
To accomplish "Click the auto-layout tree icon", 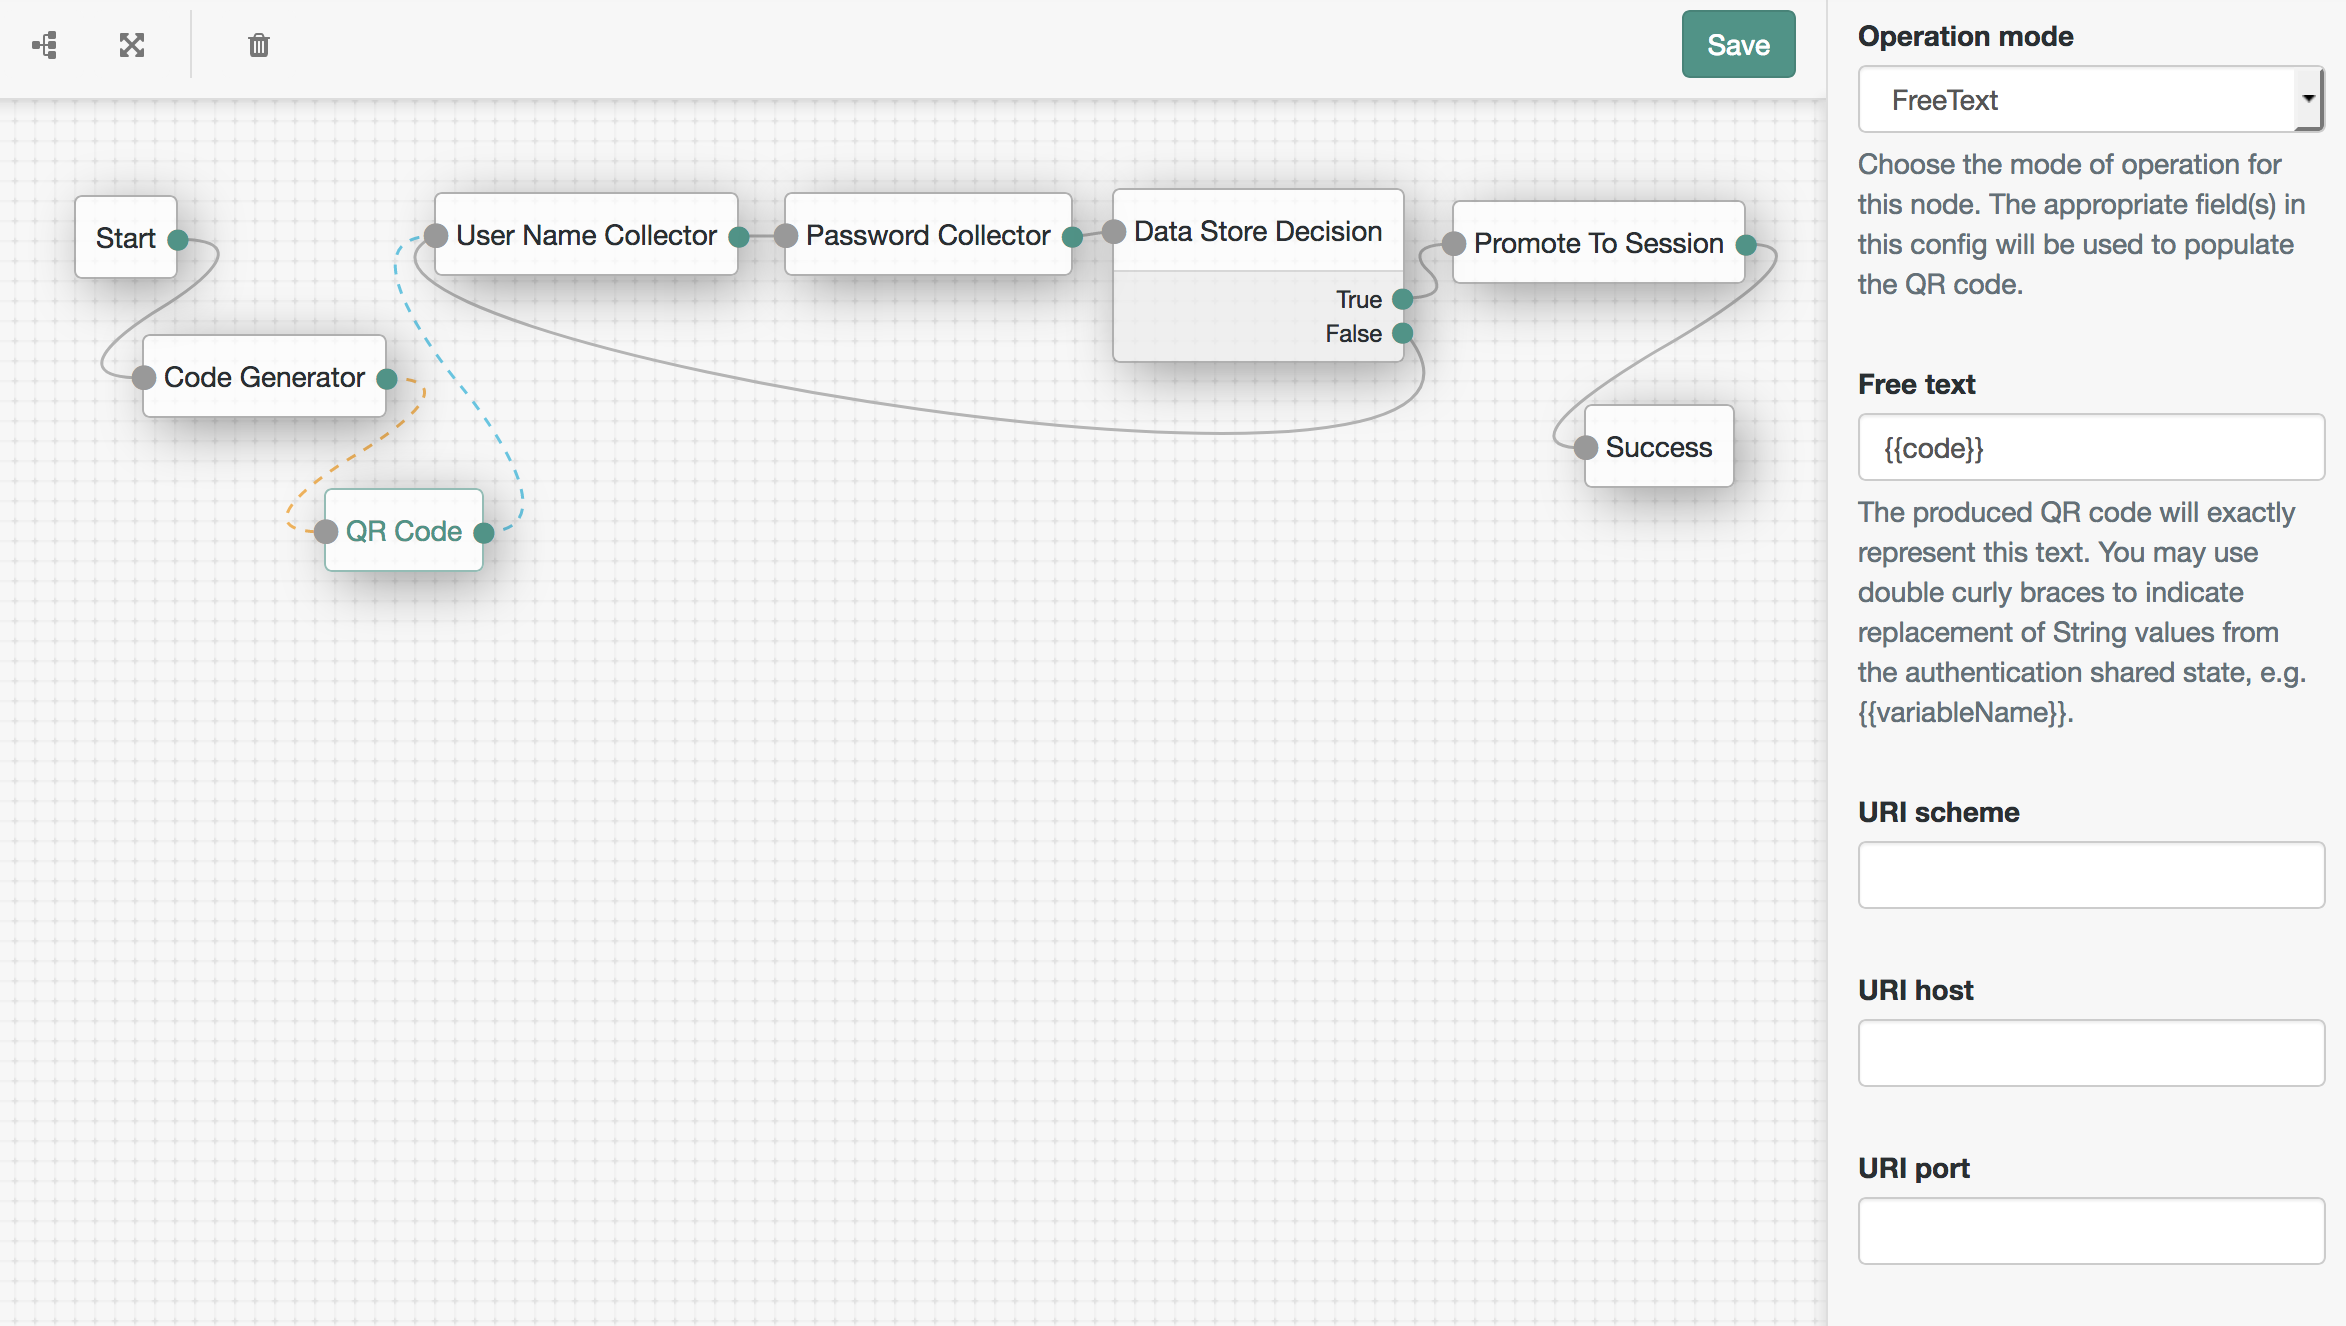I will click(x=45, y=45).
